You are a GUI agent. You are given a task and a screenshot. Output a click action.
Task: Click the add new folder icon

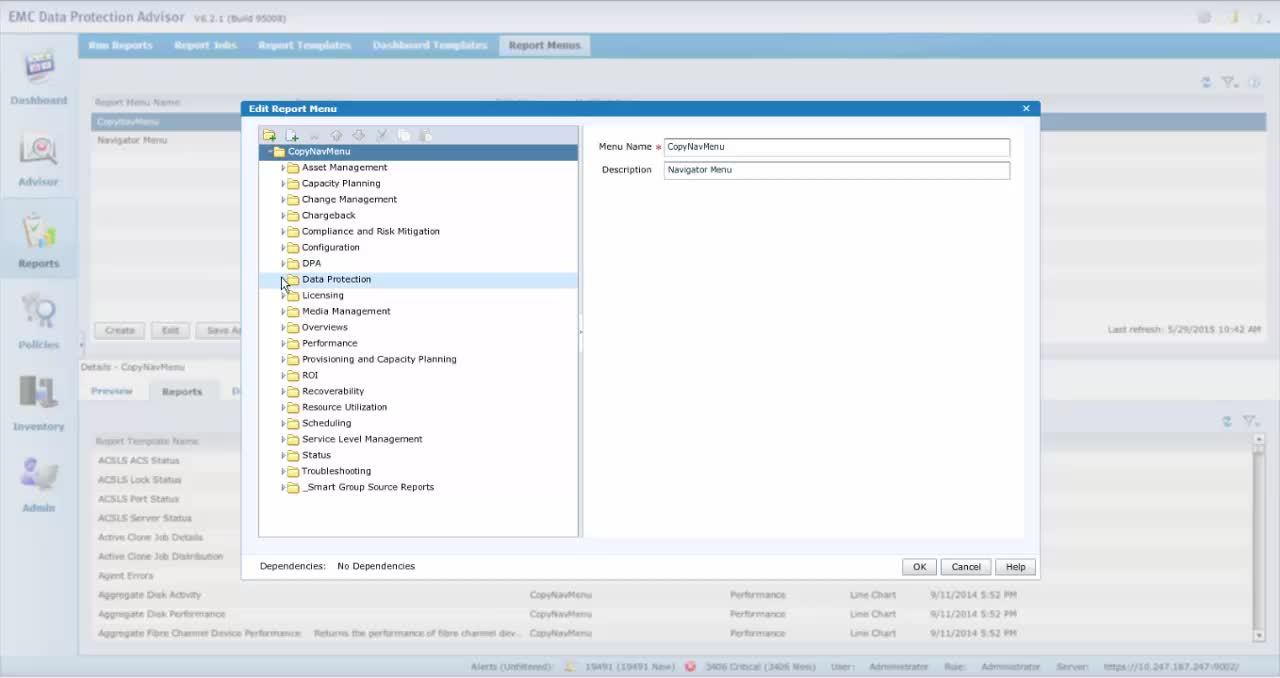point(269,135)
